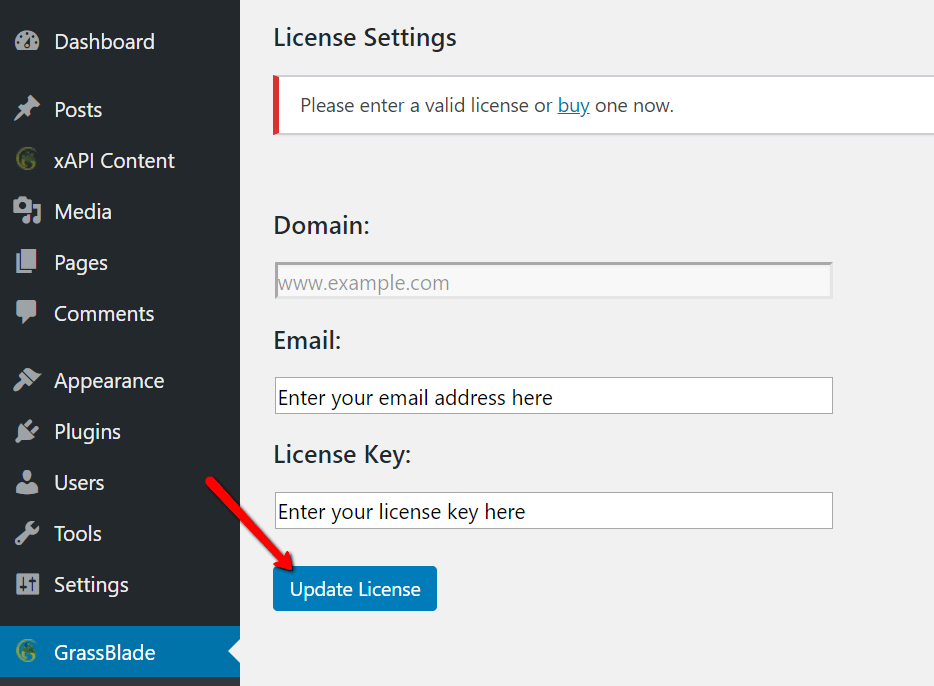Image resolution: width=934 pixels, height=686 pixels.
Task: Open the Settings menu item
Action: coord(120,585)
